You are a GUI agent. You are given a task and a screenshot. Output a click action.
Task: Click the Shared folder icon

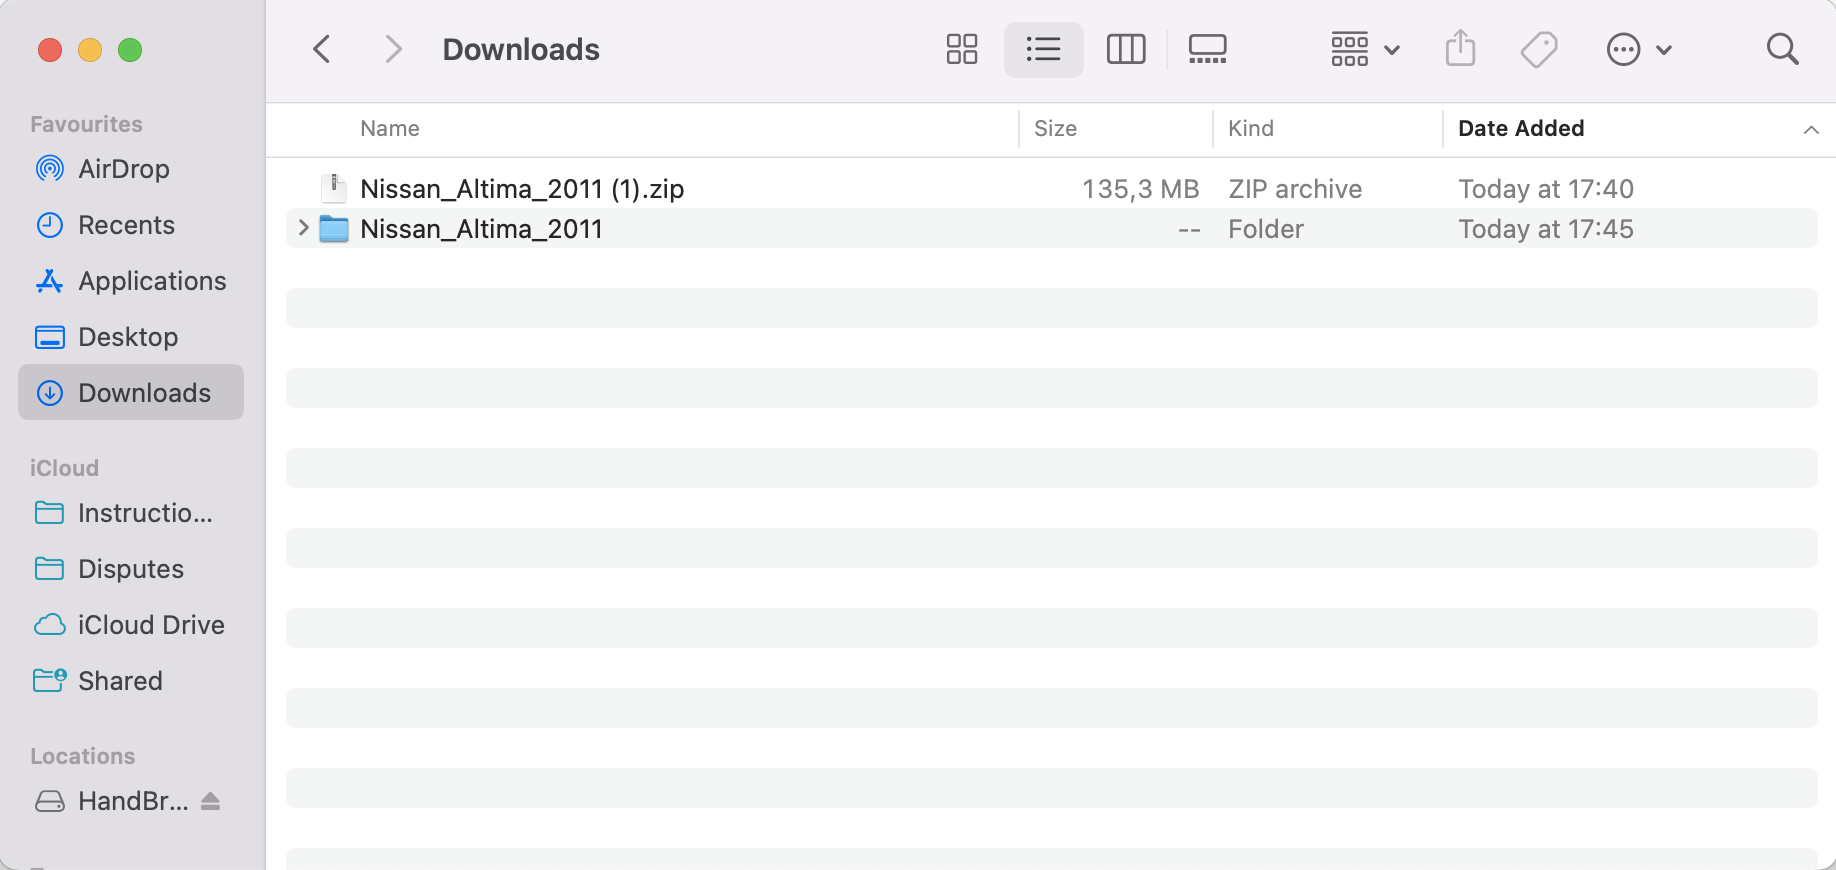point(50,680)
